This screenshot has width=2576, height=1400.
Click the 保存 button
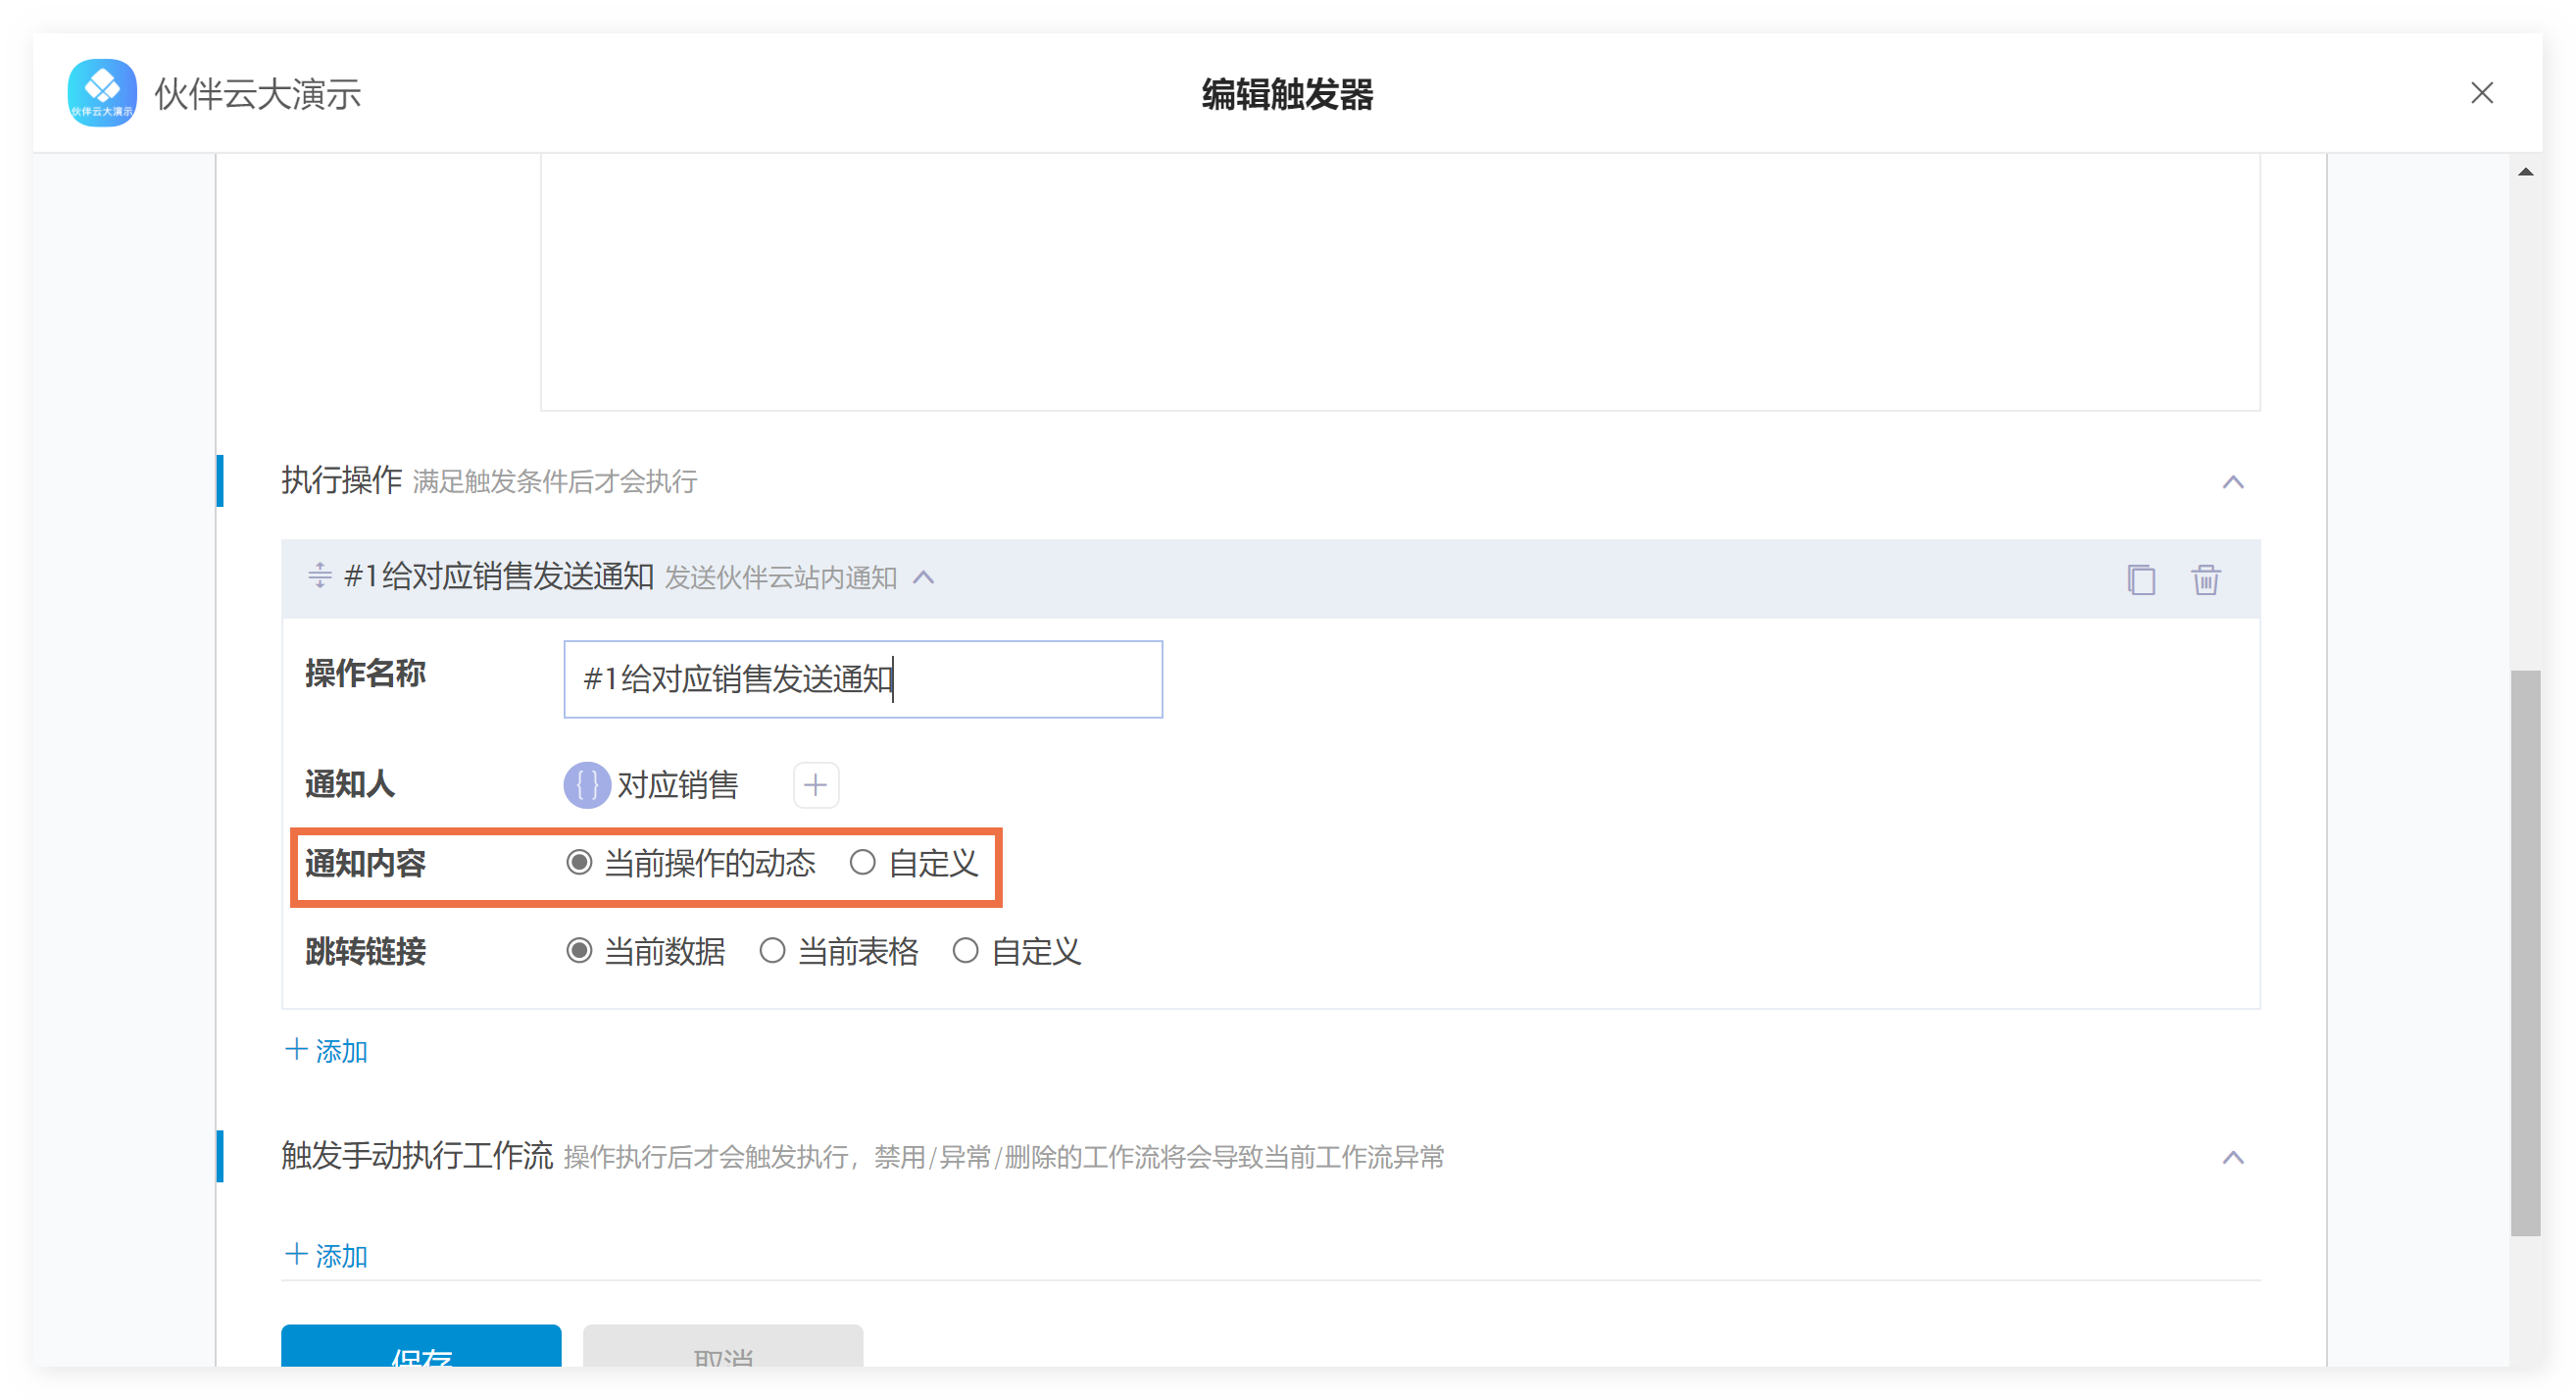pyautogui.click(x=421, y=1348)
